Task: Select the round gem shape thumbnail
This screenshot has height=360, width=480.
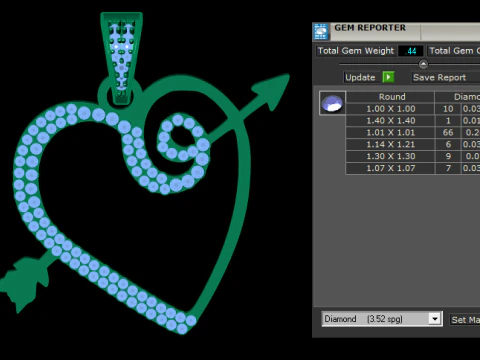Action: click(332, 103)
